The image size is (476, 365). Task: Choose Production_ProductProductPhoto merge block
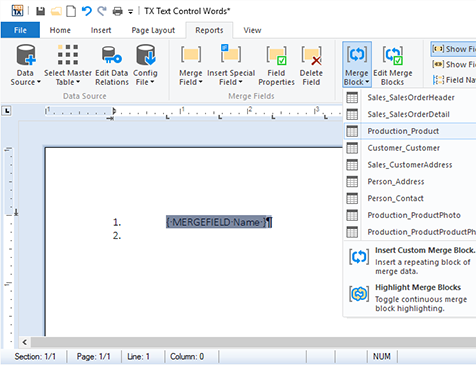(410, 232)
